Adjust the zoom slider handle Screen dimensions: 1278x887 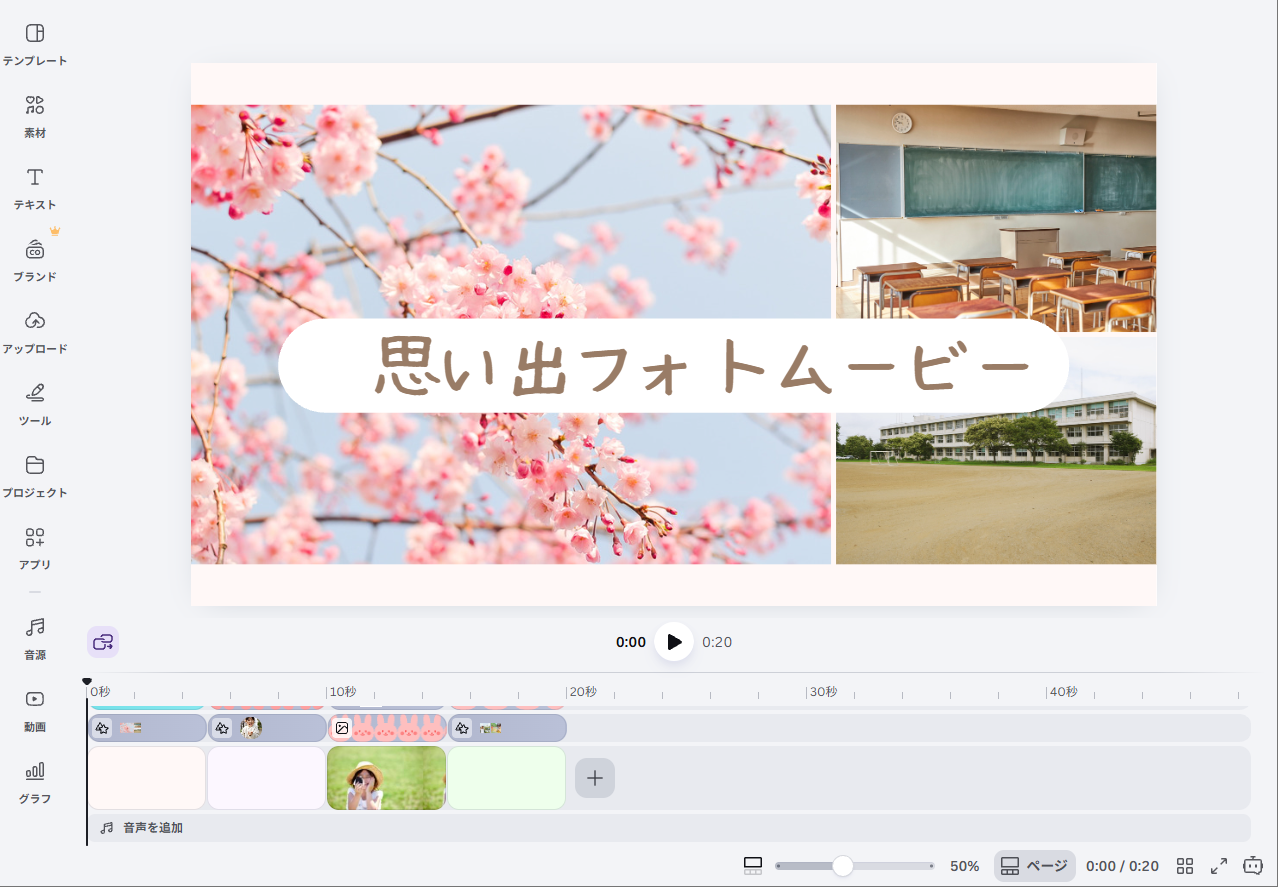coord(843,866)
